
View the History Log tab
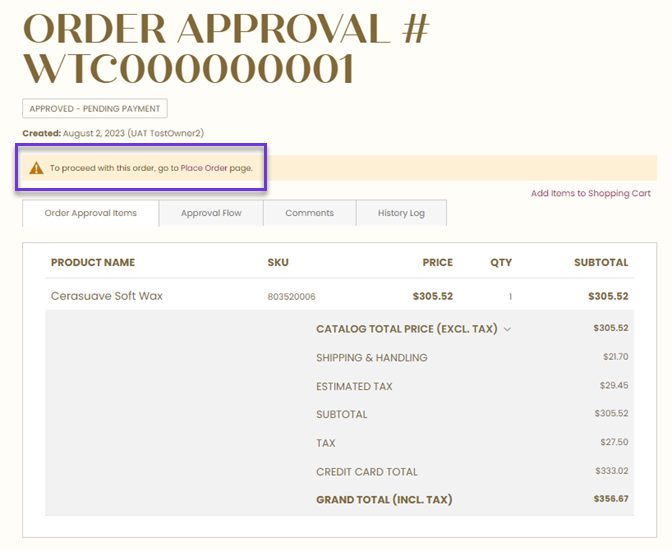[401, 213]
